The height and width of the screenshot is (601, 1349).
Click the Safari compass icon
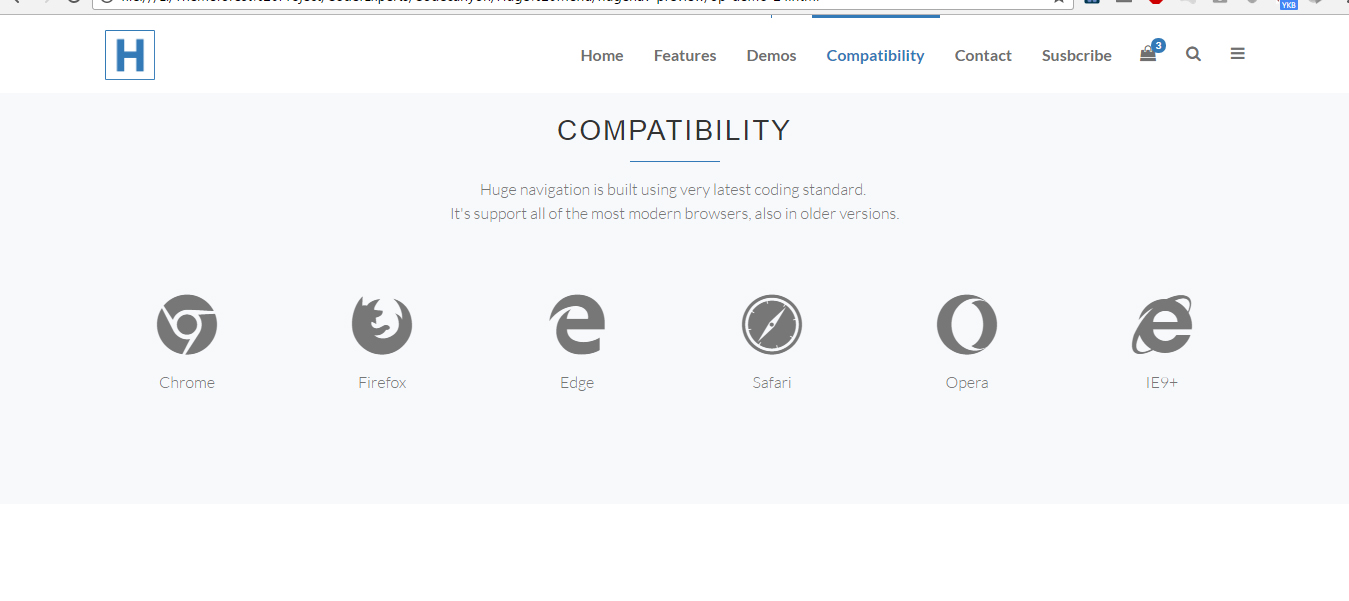click(x=772, y=325)
